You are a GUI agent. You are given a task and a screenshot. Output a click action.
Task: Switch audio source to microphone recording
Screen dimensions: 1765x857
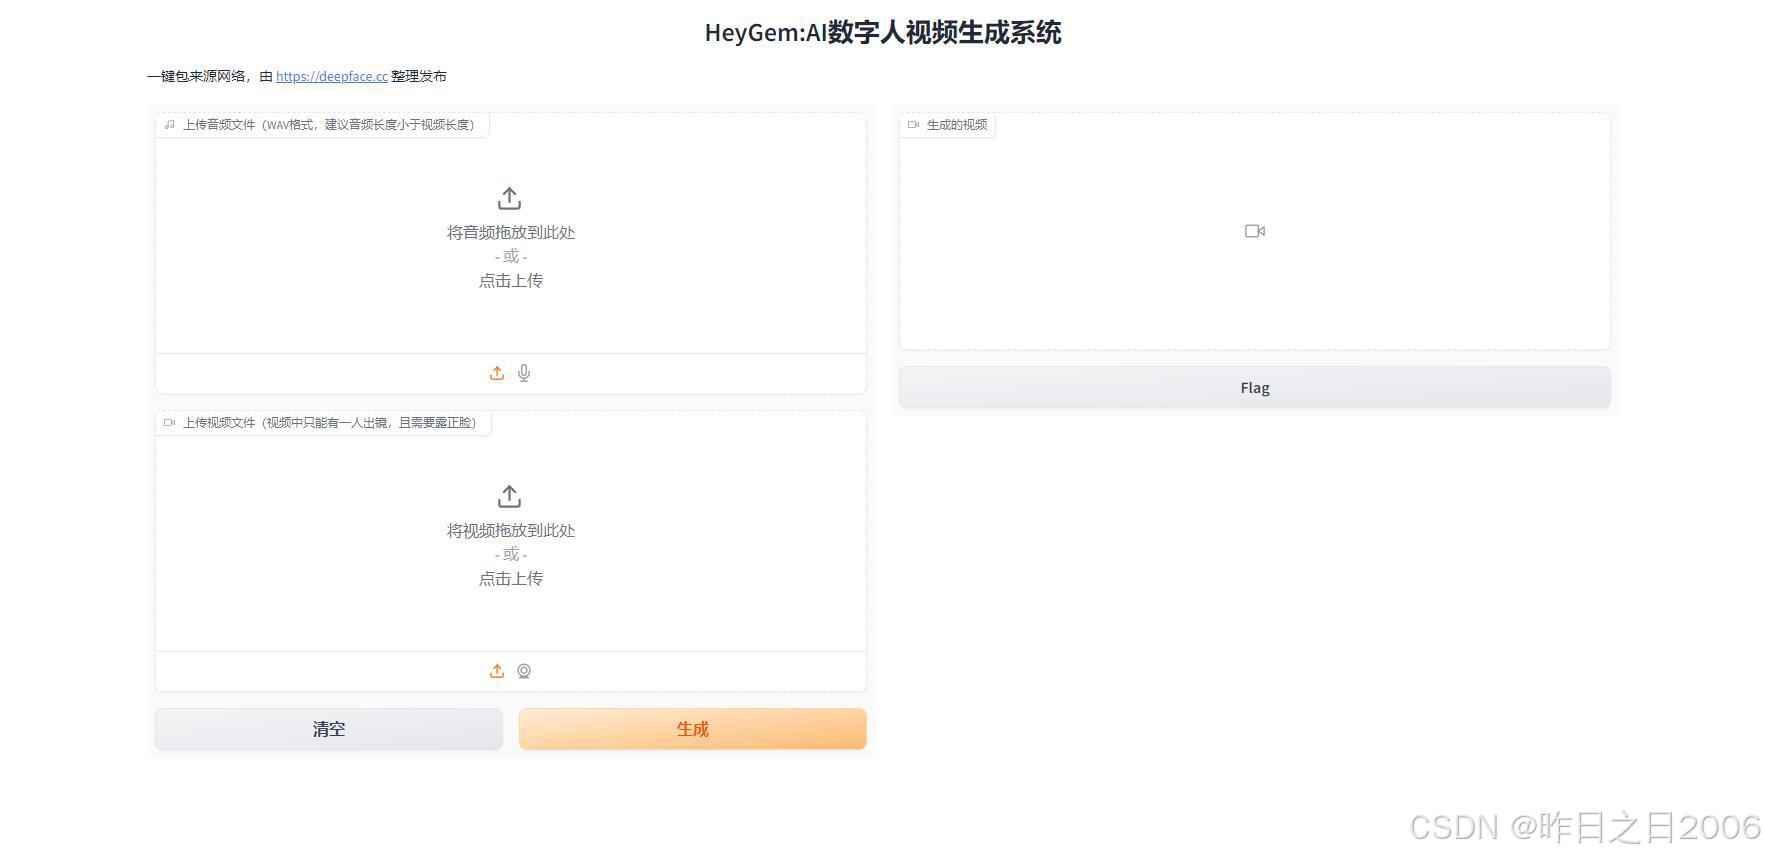[x=524, y=373]
